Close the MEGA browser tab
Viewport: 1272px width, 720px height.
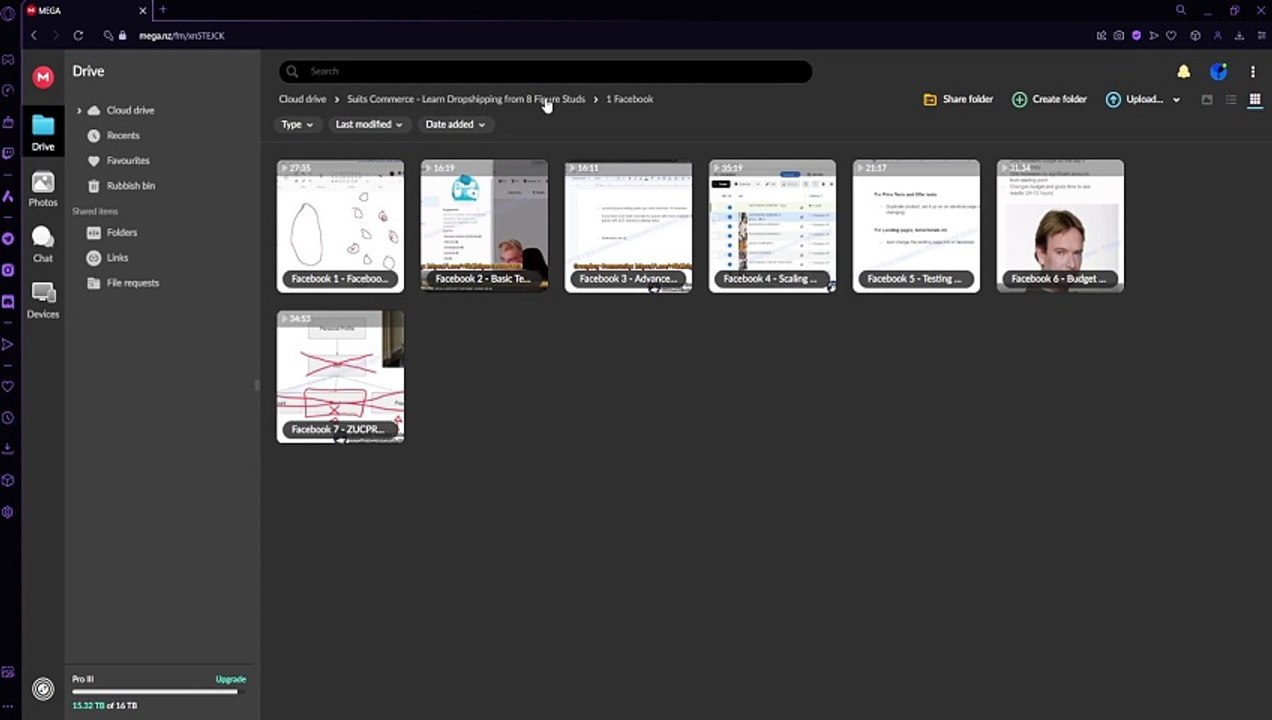tap(142, 10)
